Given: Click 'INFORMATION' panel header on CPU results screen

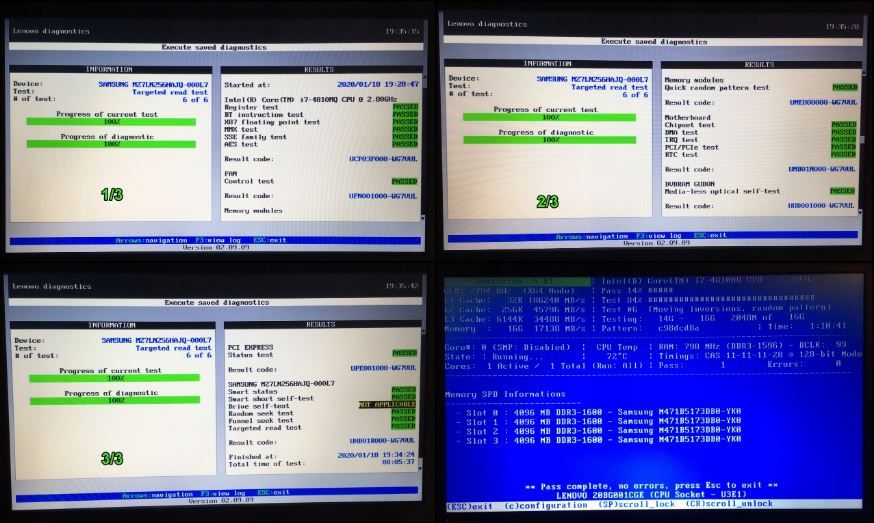Looking at the screenshot, I should point(110,69).
